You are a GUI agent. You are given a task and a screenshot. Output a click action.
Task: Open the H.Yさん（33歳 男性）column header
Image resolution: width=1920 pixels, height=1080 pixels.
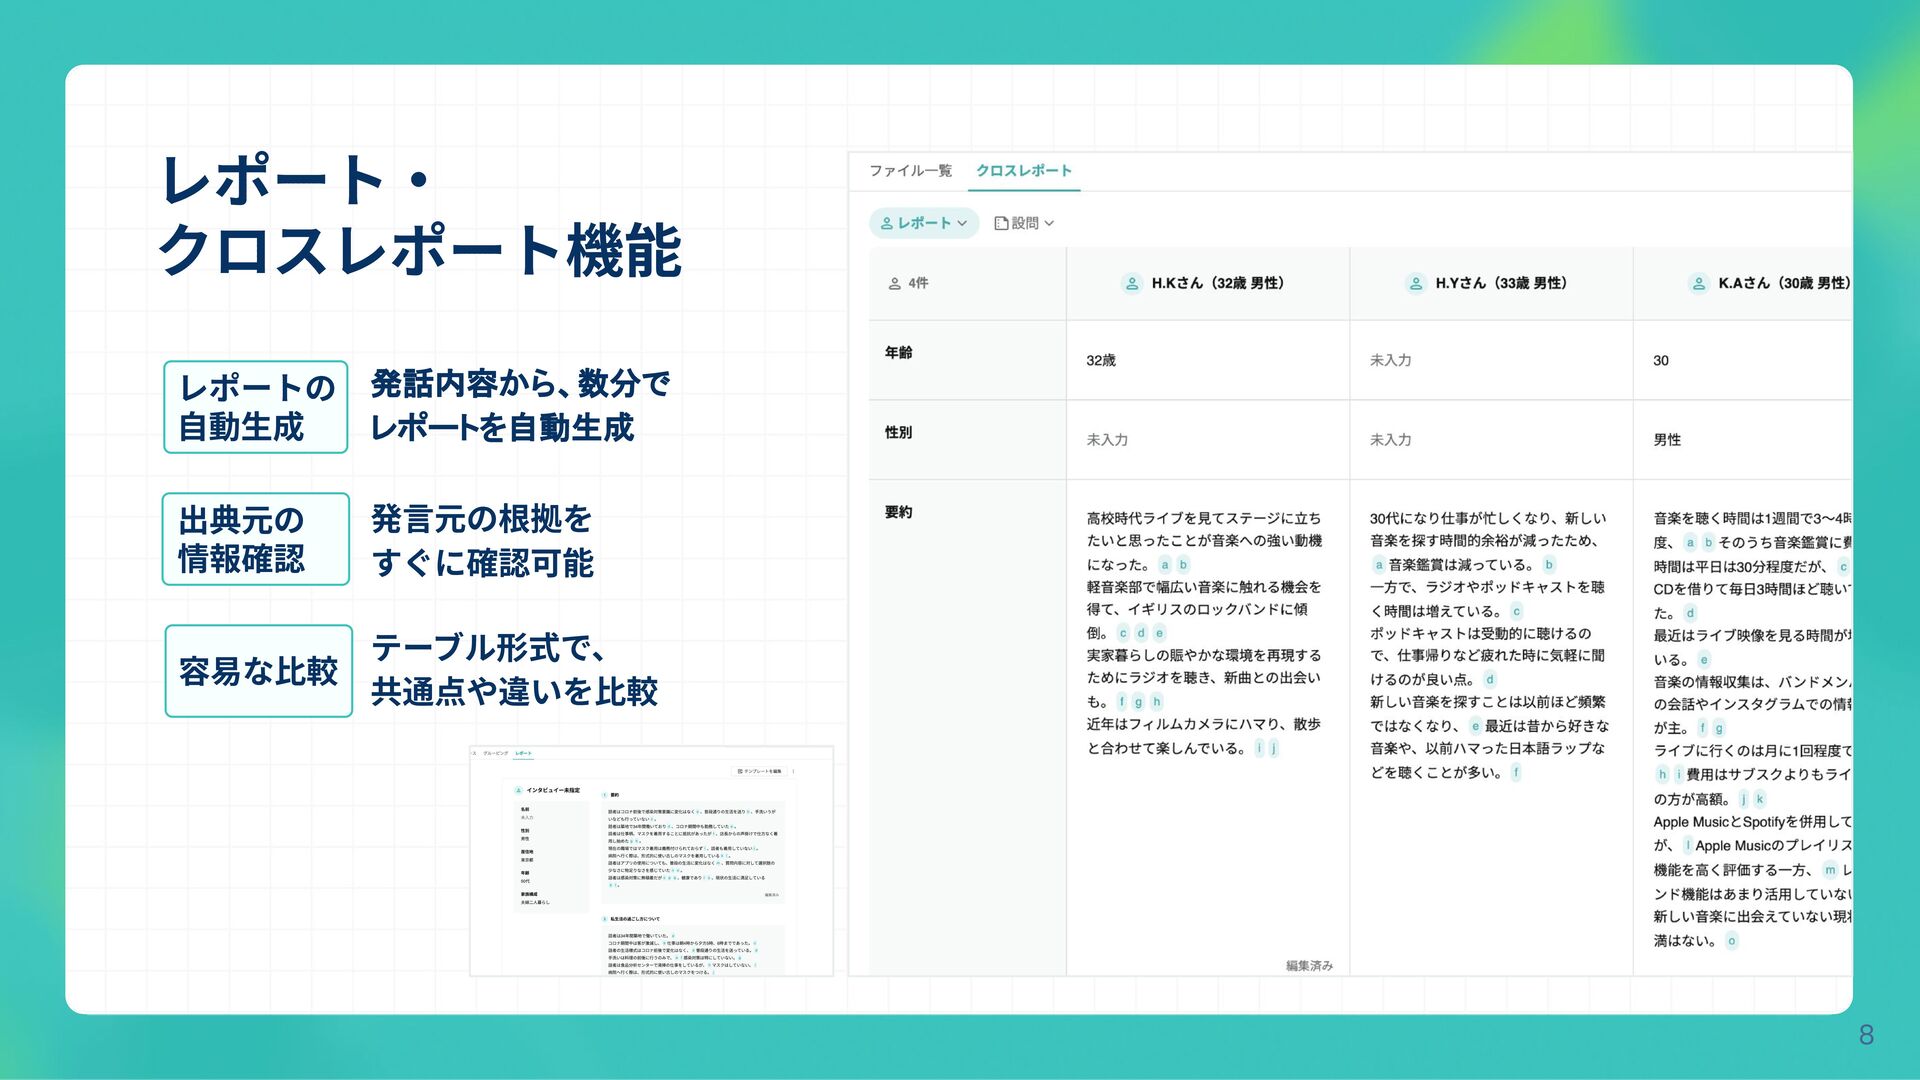pos(1491,284)
